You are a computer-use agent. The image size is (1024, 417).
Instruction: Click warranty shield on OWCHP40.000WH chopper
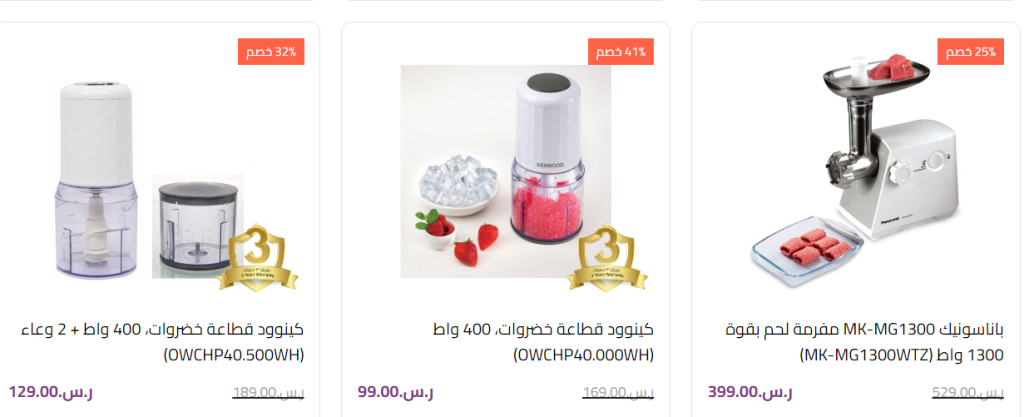(607, 258)
